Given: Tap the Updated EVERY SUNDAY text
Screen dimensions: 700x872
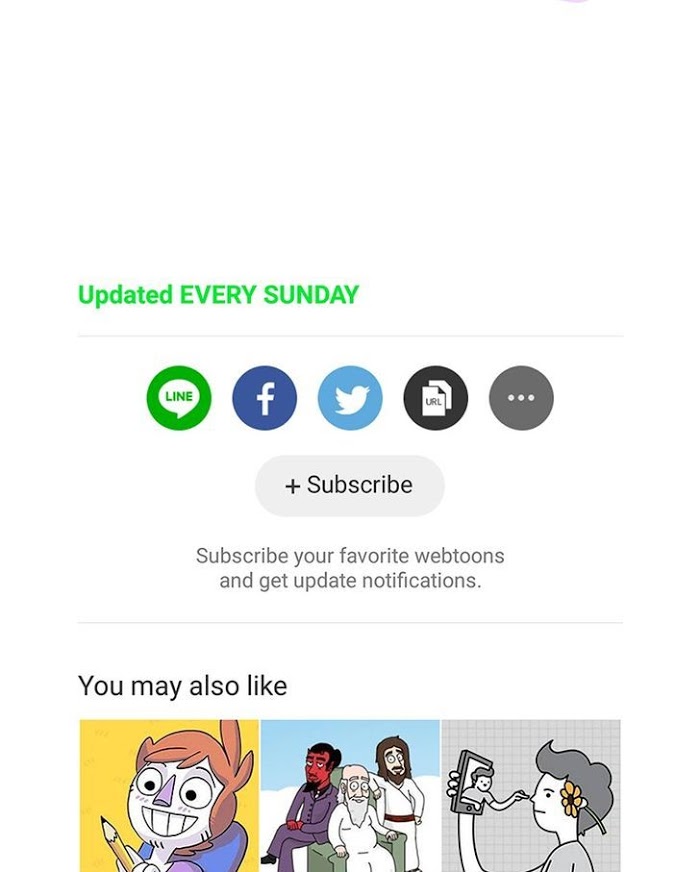Looking at the screenshot, I should tap(219, 295).
